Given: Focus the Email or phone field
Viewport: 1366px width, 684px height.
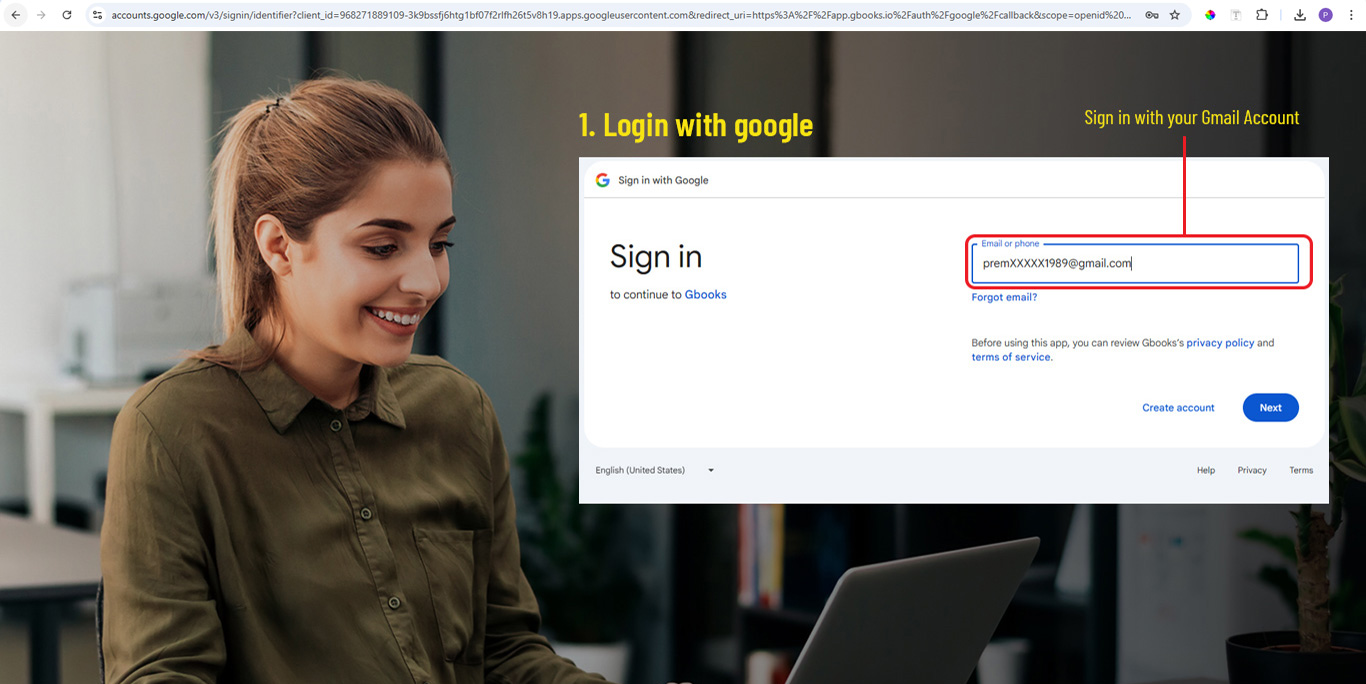Looking at the screenshot, I should pos(1135,264).
